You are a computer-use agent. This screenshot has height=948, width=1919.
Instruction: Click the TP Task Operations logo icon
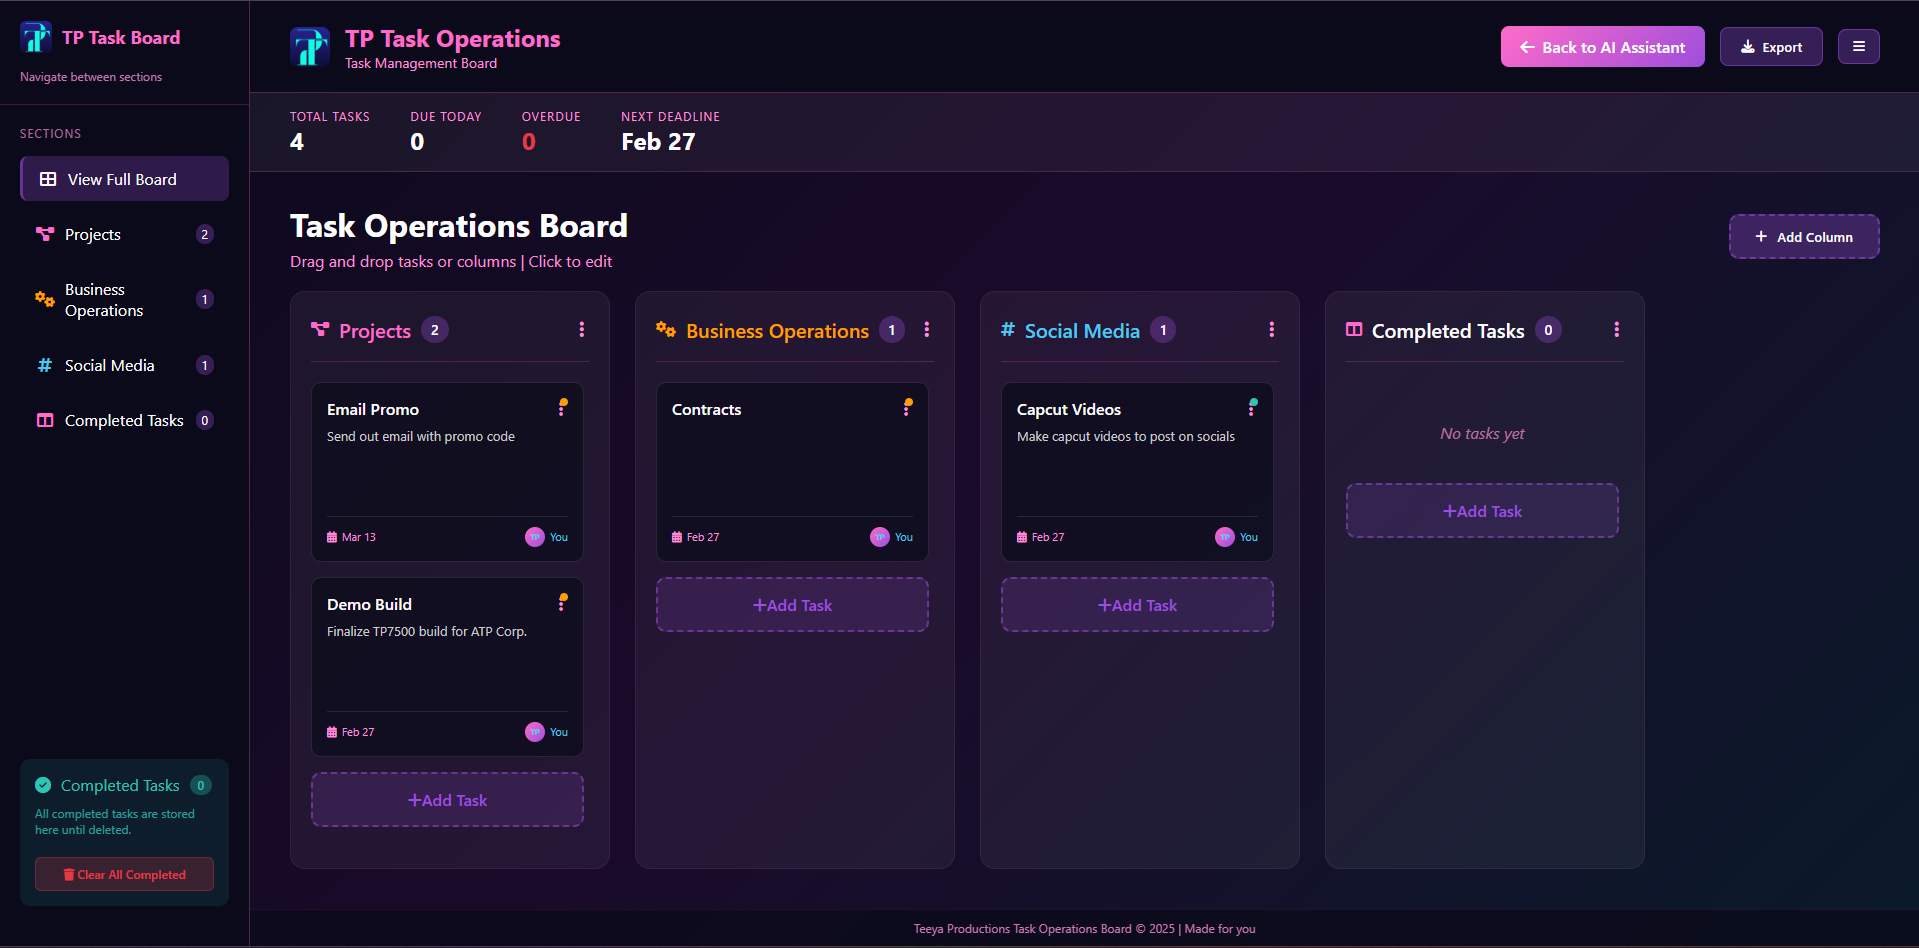[x=310, y=46]
